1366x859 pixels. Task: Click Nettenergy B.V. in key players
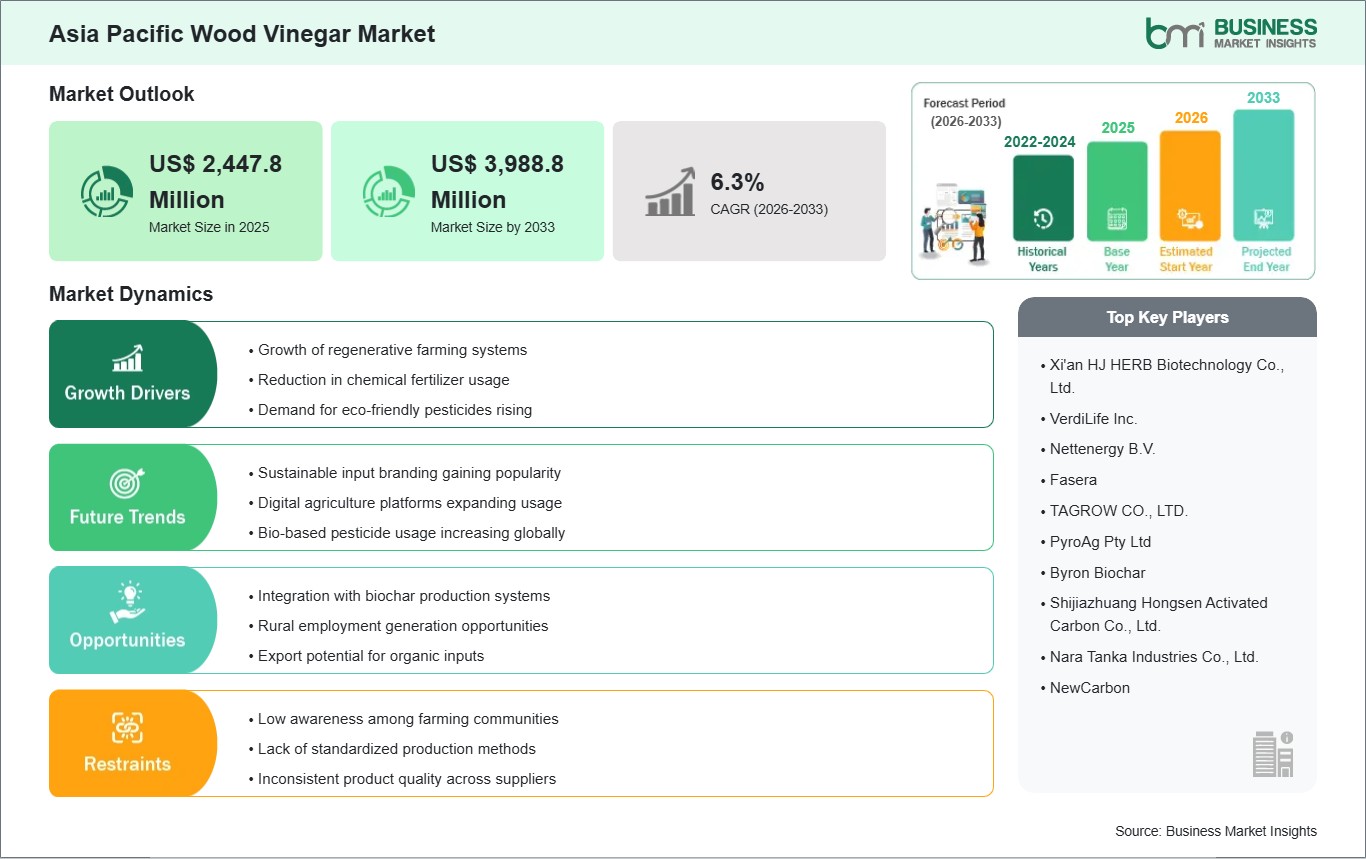pos(1102,449)
